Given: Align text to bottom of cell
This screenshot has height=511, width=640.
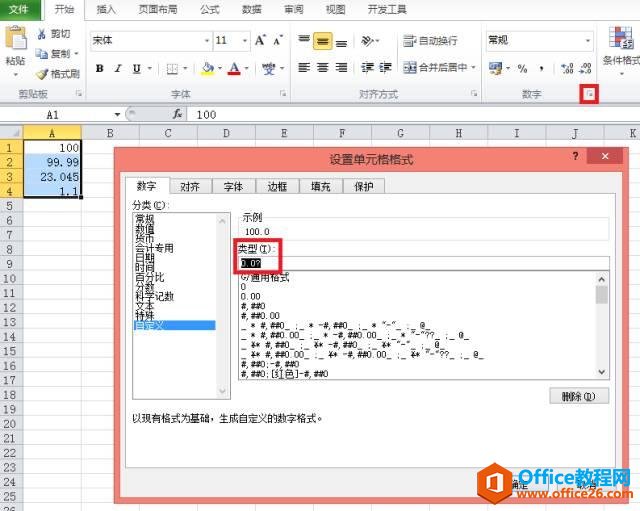Looking at the screenshot, I should click(342, 41).
